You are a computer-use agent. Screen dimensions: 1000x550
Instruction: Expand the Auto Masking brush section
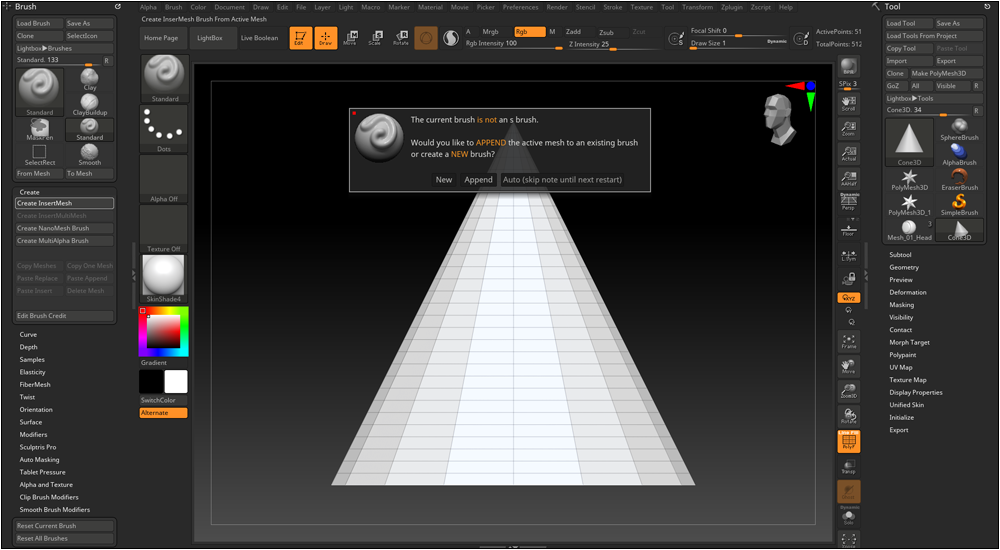pos(40,459)
